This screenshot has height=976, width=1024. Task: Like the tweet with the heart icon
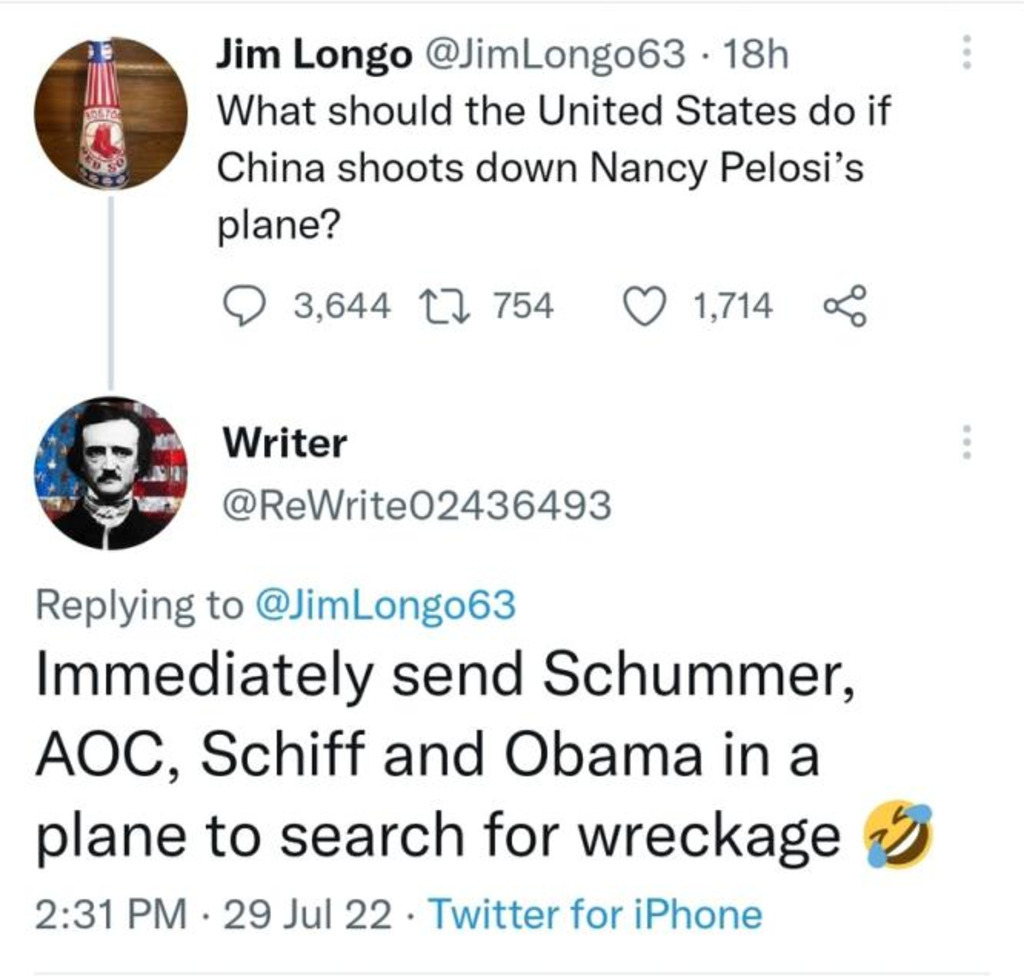click(647, 306)
